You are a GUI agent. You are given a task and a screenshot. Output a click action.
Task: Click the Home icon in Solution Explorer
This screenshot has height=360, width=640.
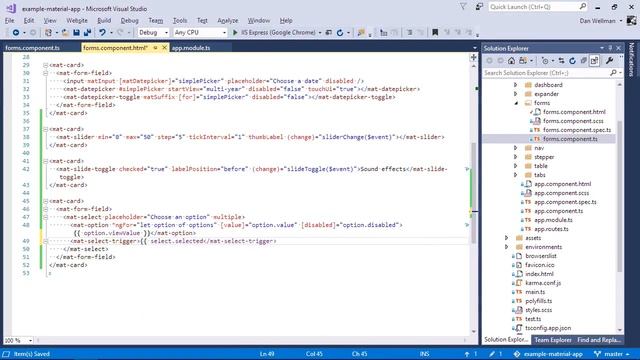[x=511, y=61]
